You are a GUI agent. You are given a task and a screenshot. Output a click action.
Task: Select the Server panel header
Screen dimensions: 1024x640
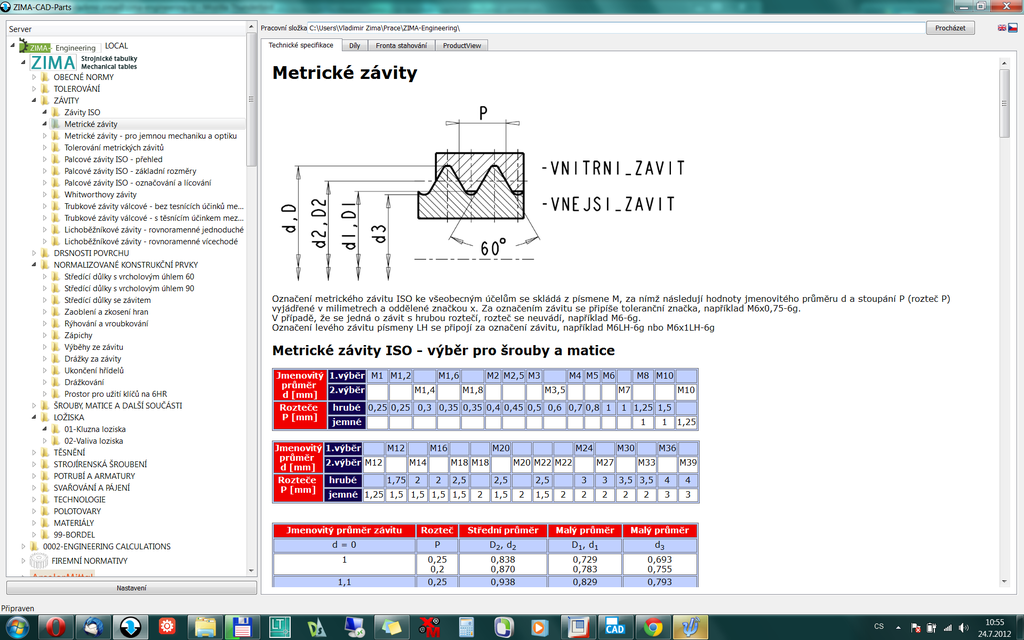click(x=127, y=29)
